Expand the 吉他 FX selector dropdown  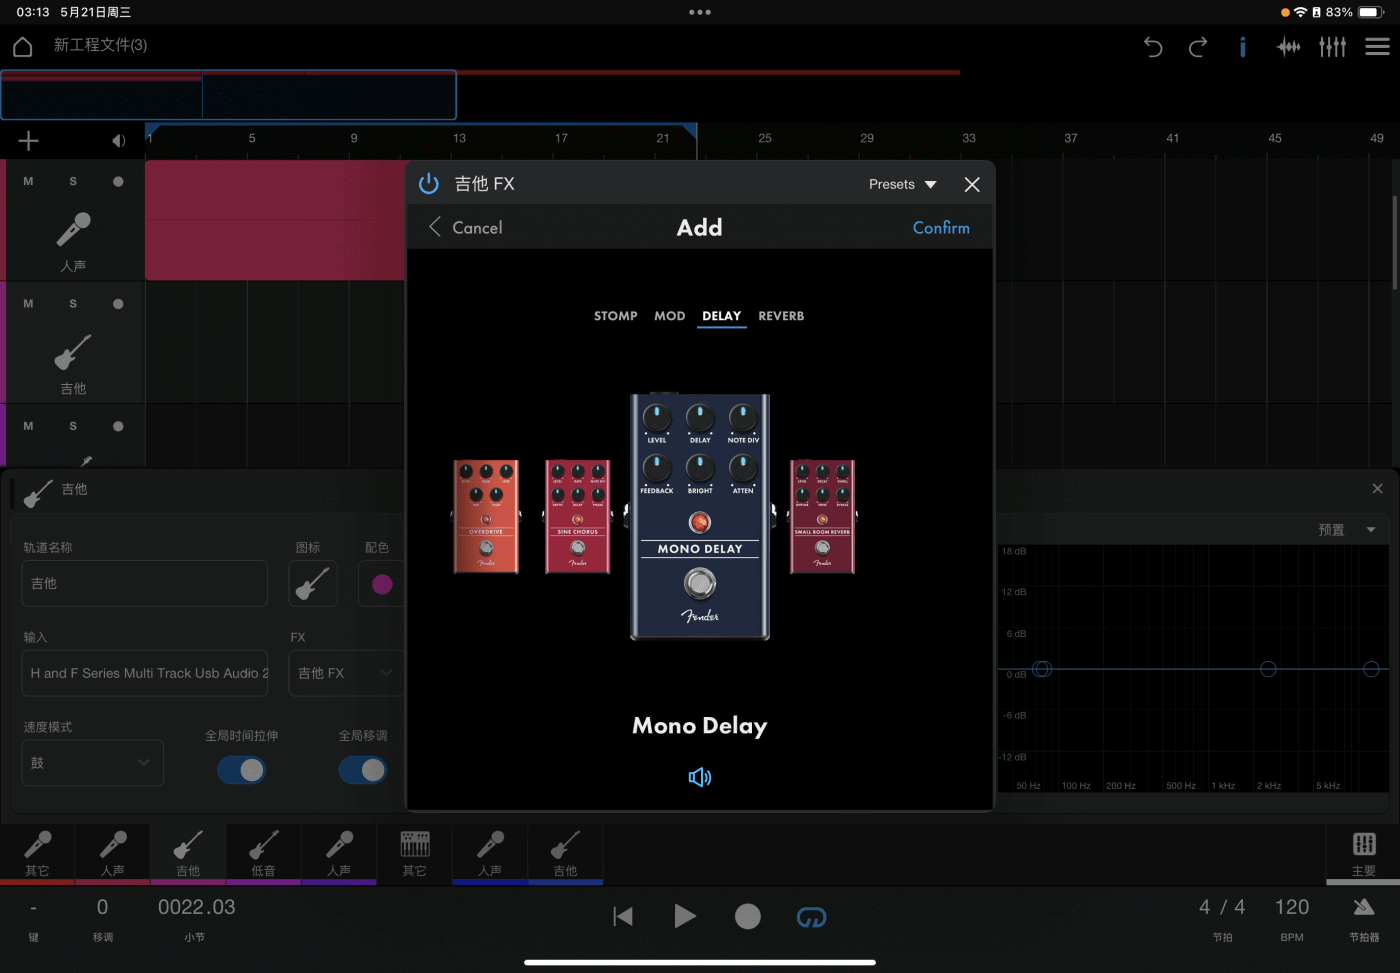(x=345, y=673)
